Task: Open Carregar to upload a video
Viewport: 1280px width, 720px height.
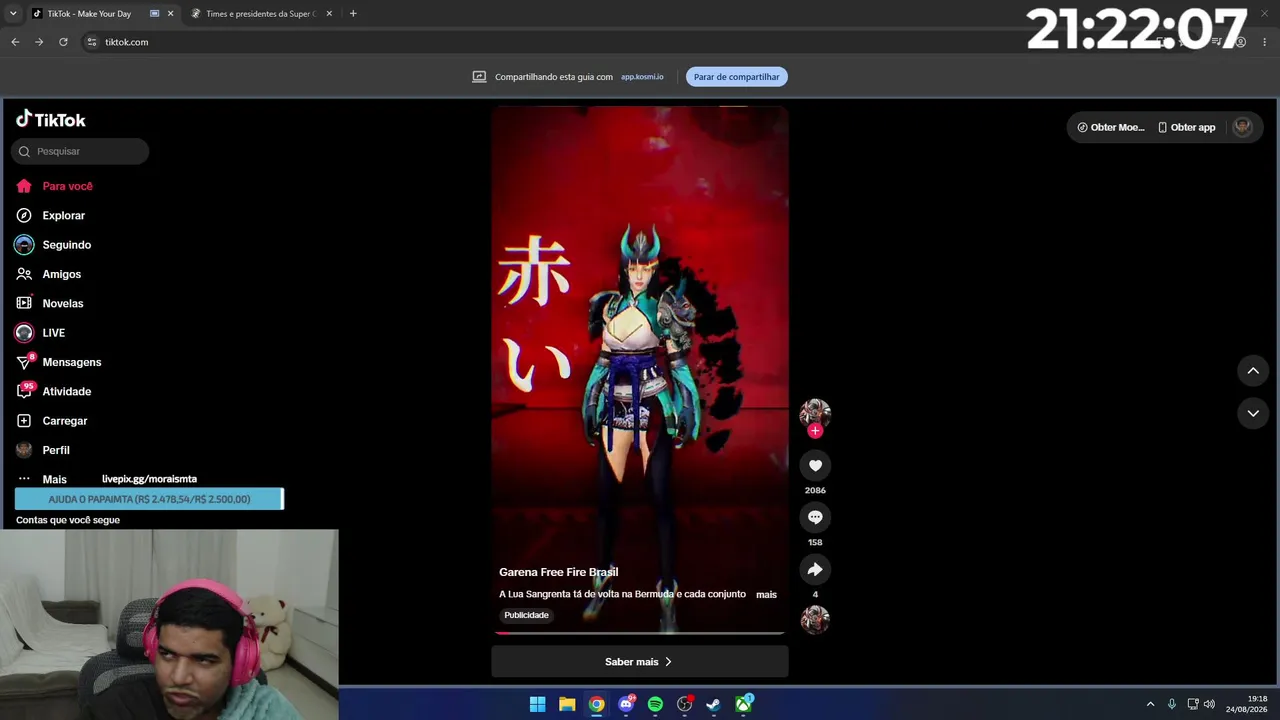Action: click(52, 421)
